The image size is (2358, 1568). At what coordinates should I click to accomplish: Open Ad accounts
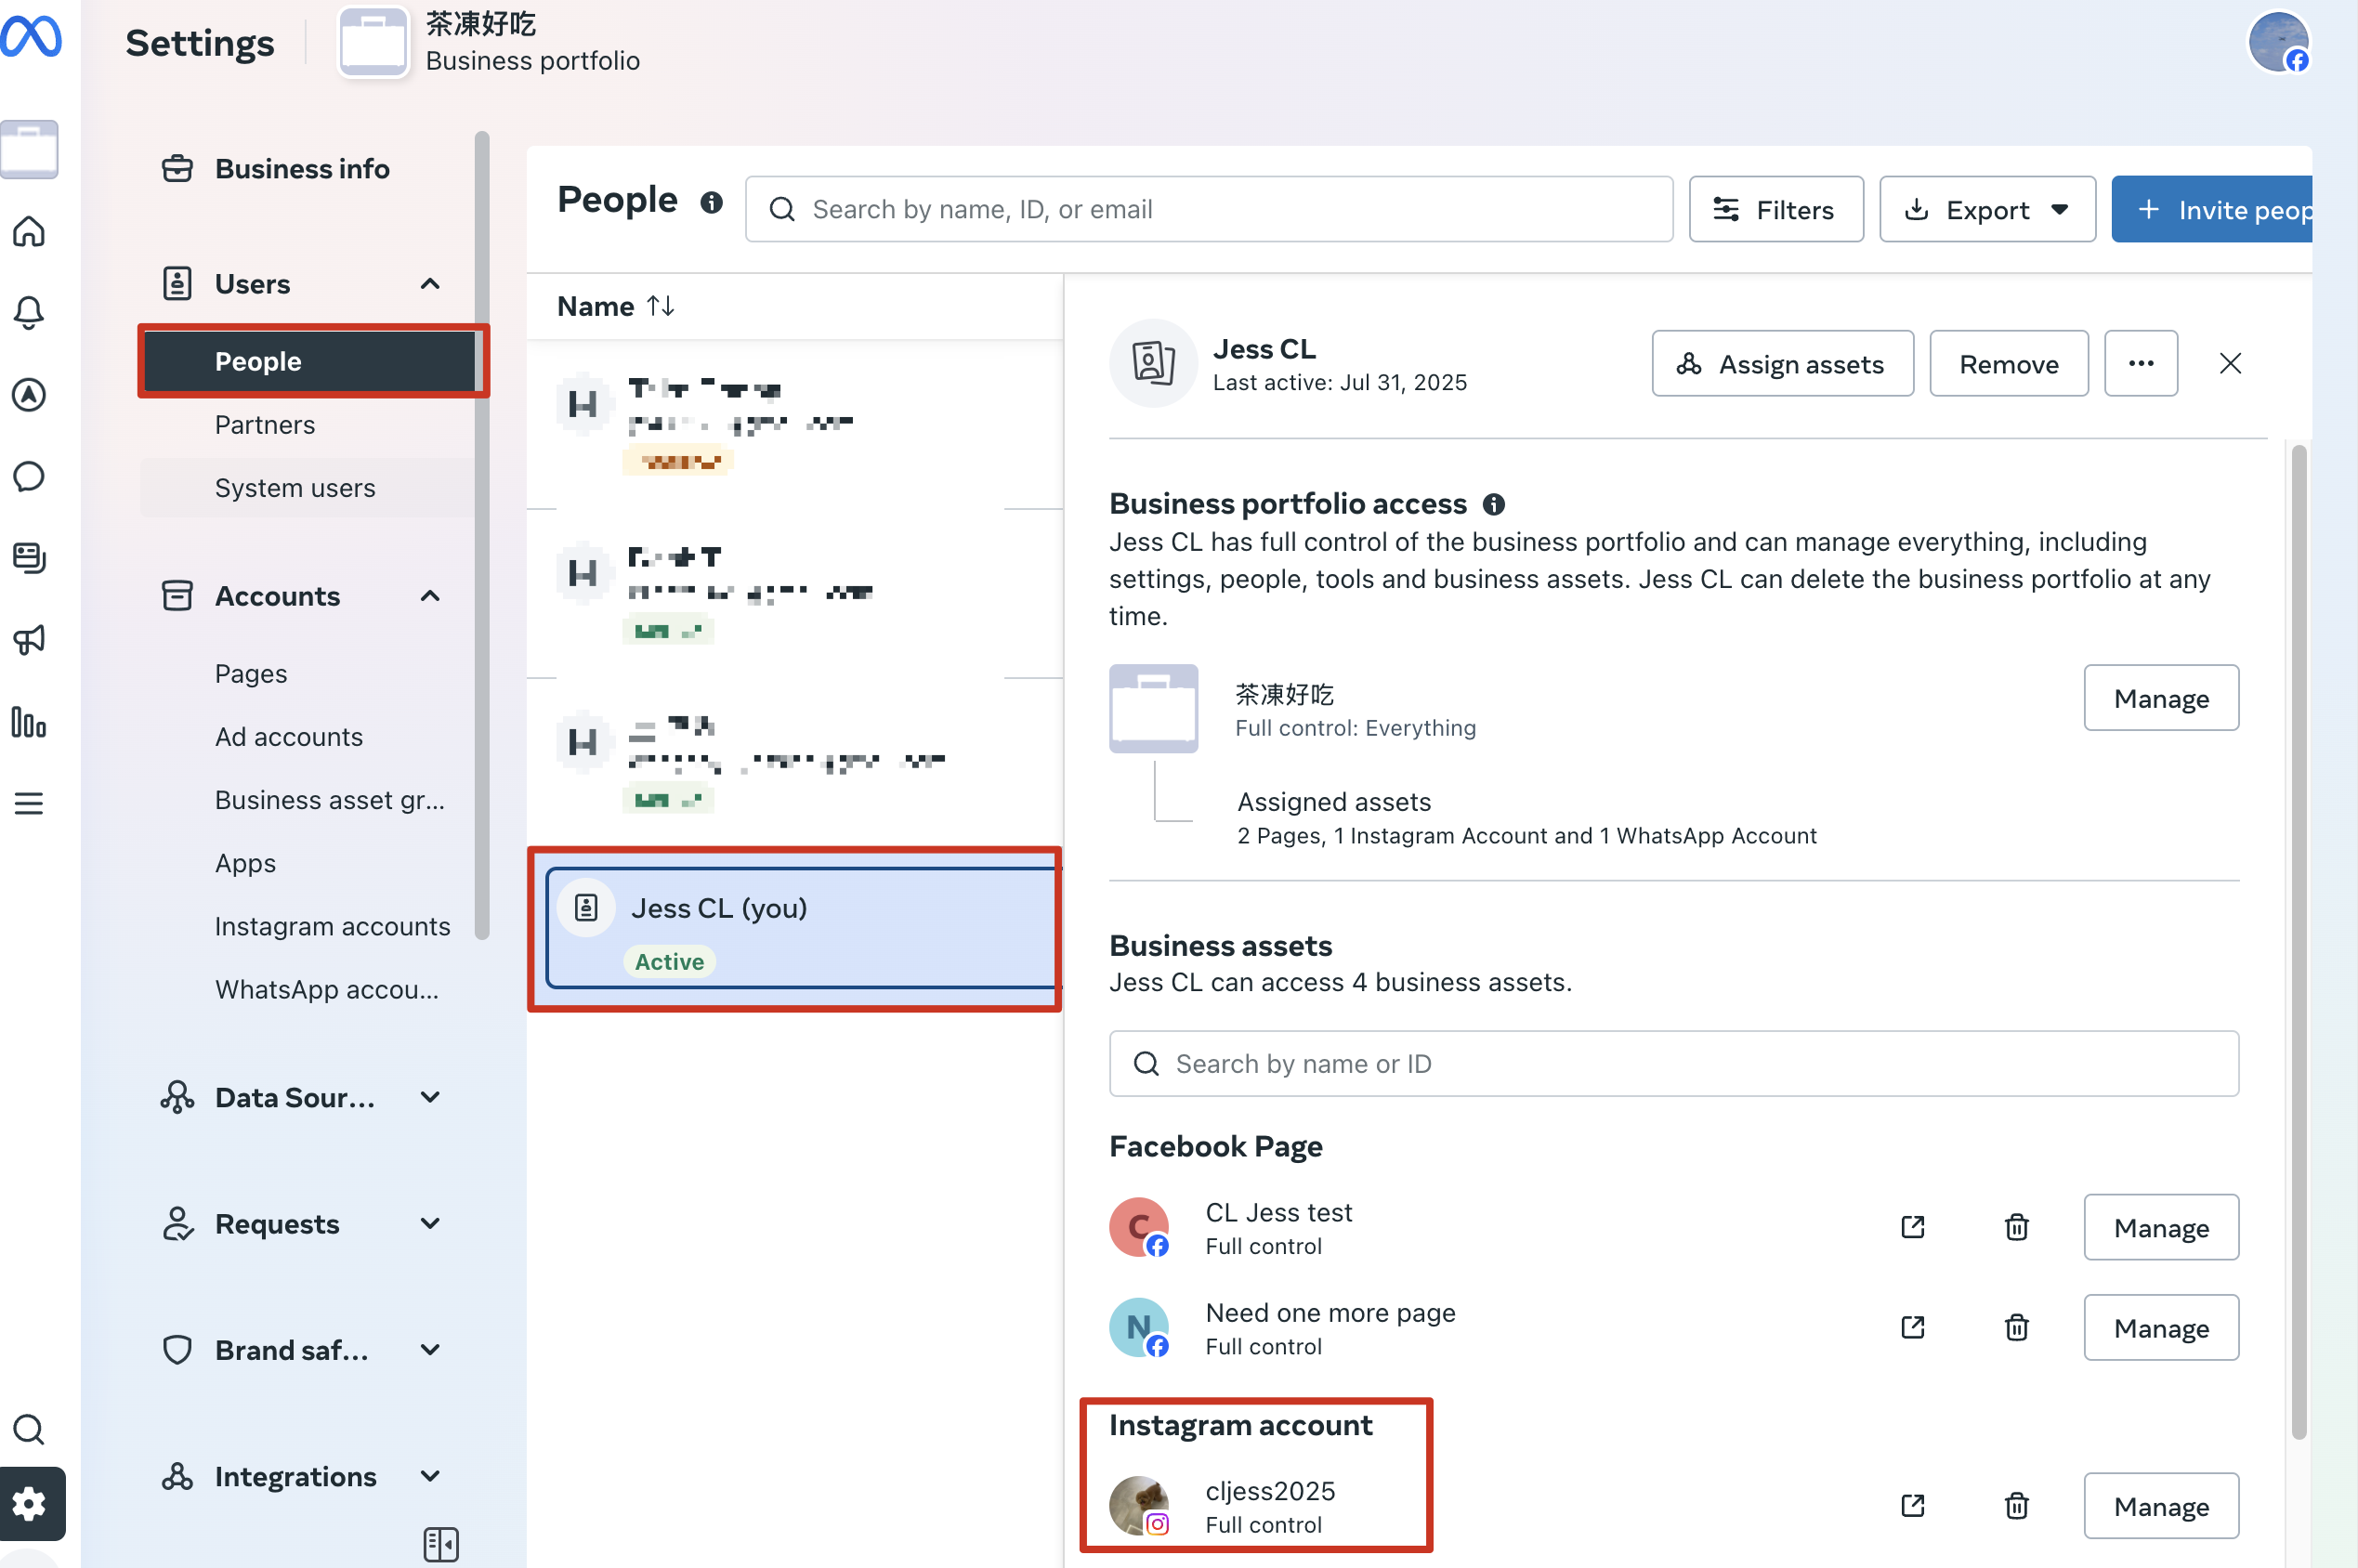[x=288, y=736]
